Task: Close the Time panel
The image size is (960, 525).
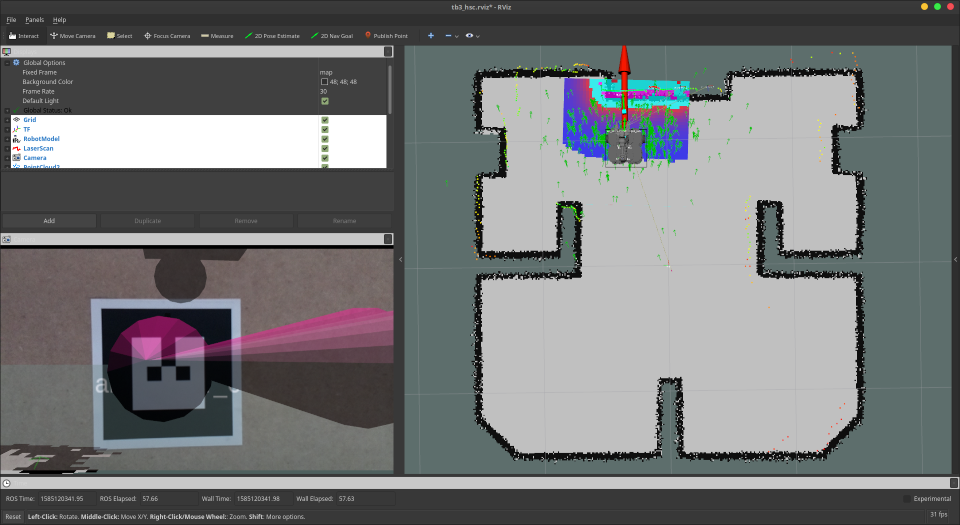Action: pyautogui.click(x=953, y=483)
